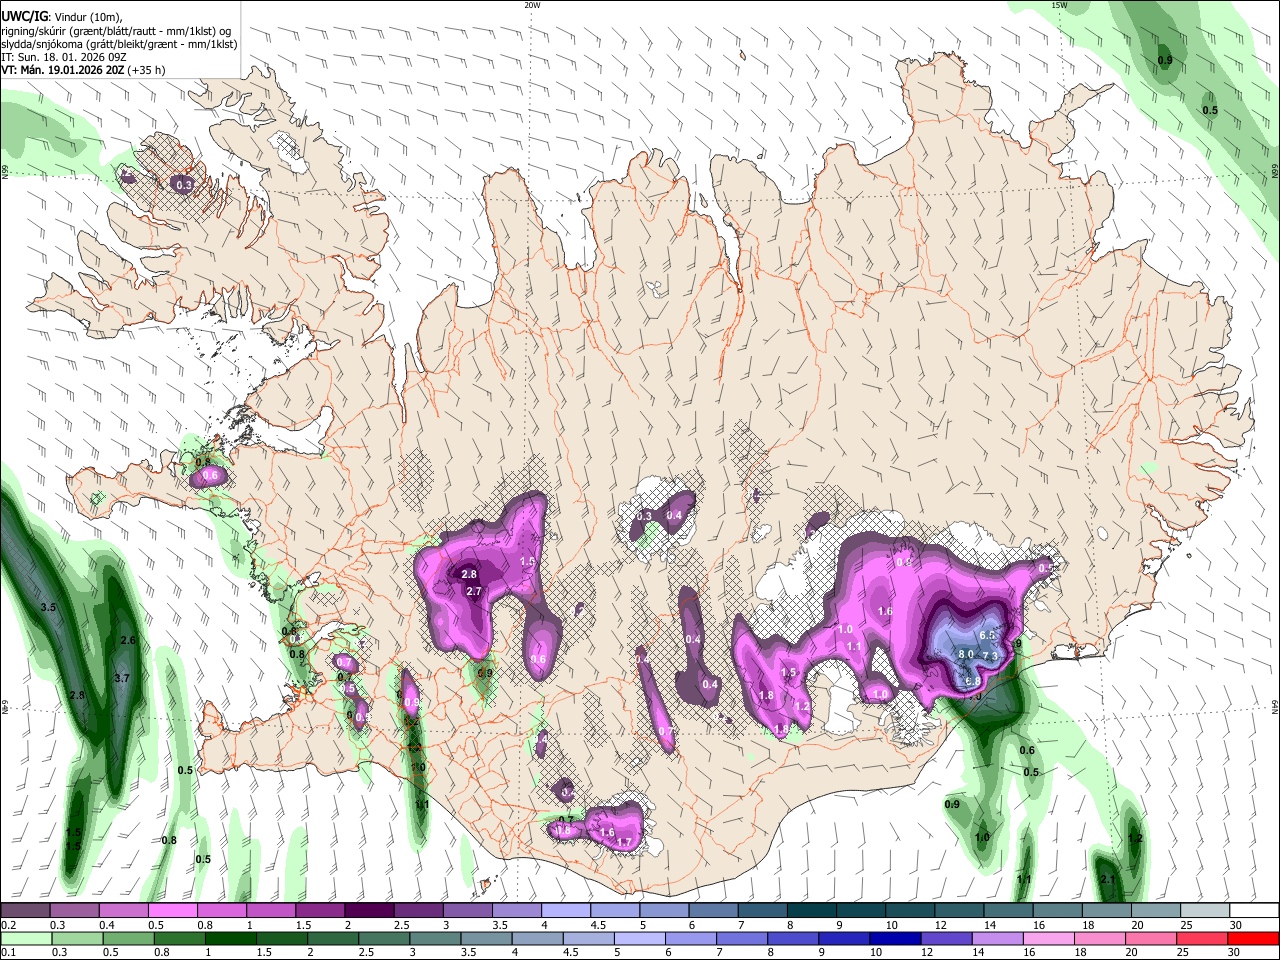Pick the bright pink 0.5 swatch on the snow scale
The image size is (1280, 960).
click(172, 911)
